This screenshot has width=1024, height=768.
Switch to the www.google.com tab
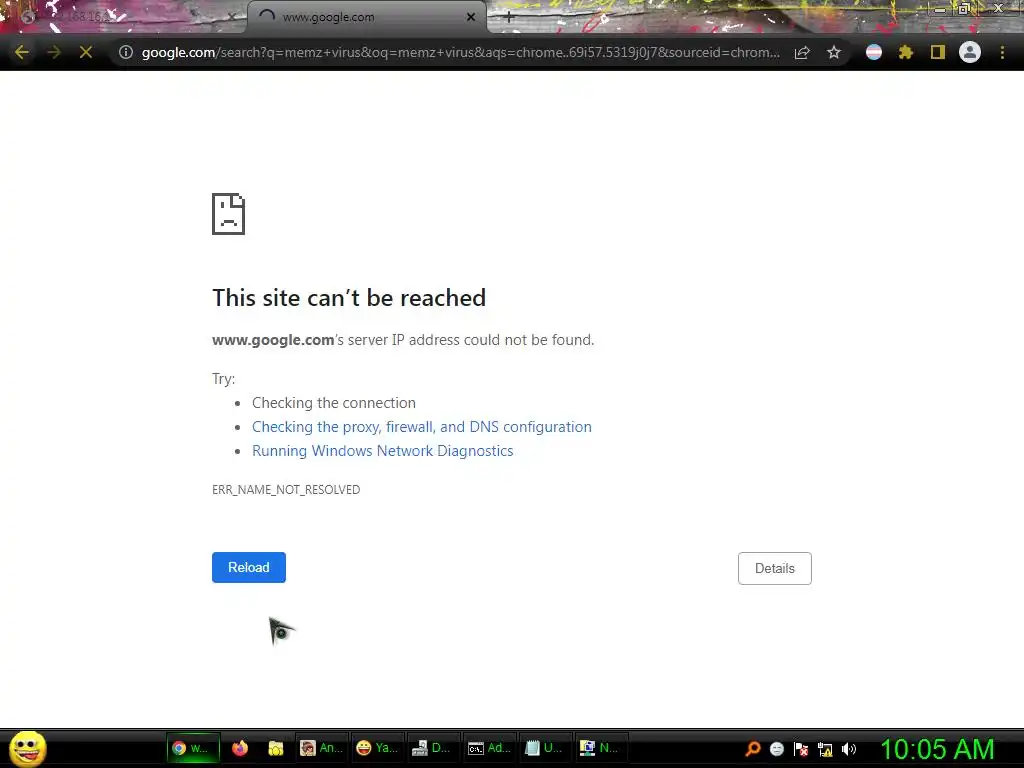(x=366, y=17)
